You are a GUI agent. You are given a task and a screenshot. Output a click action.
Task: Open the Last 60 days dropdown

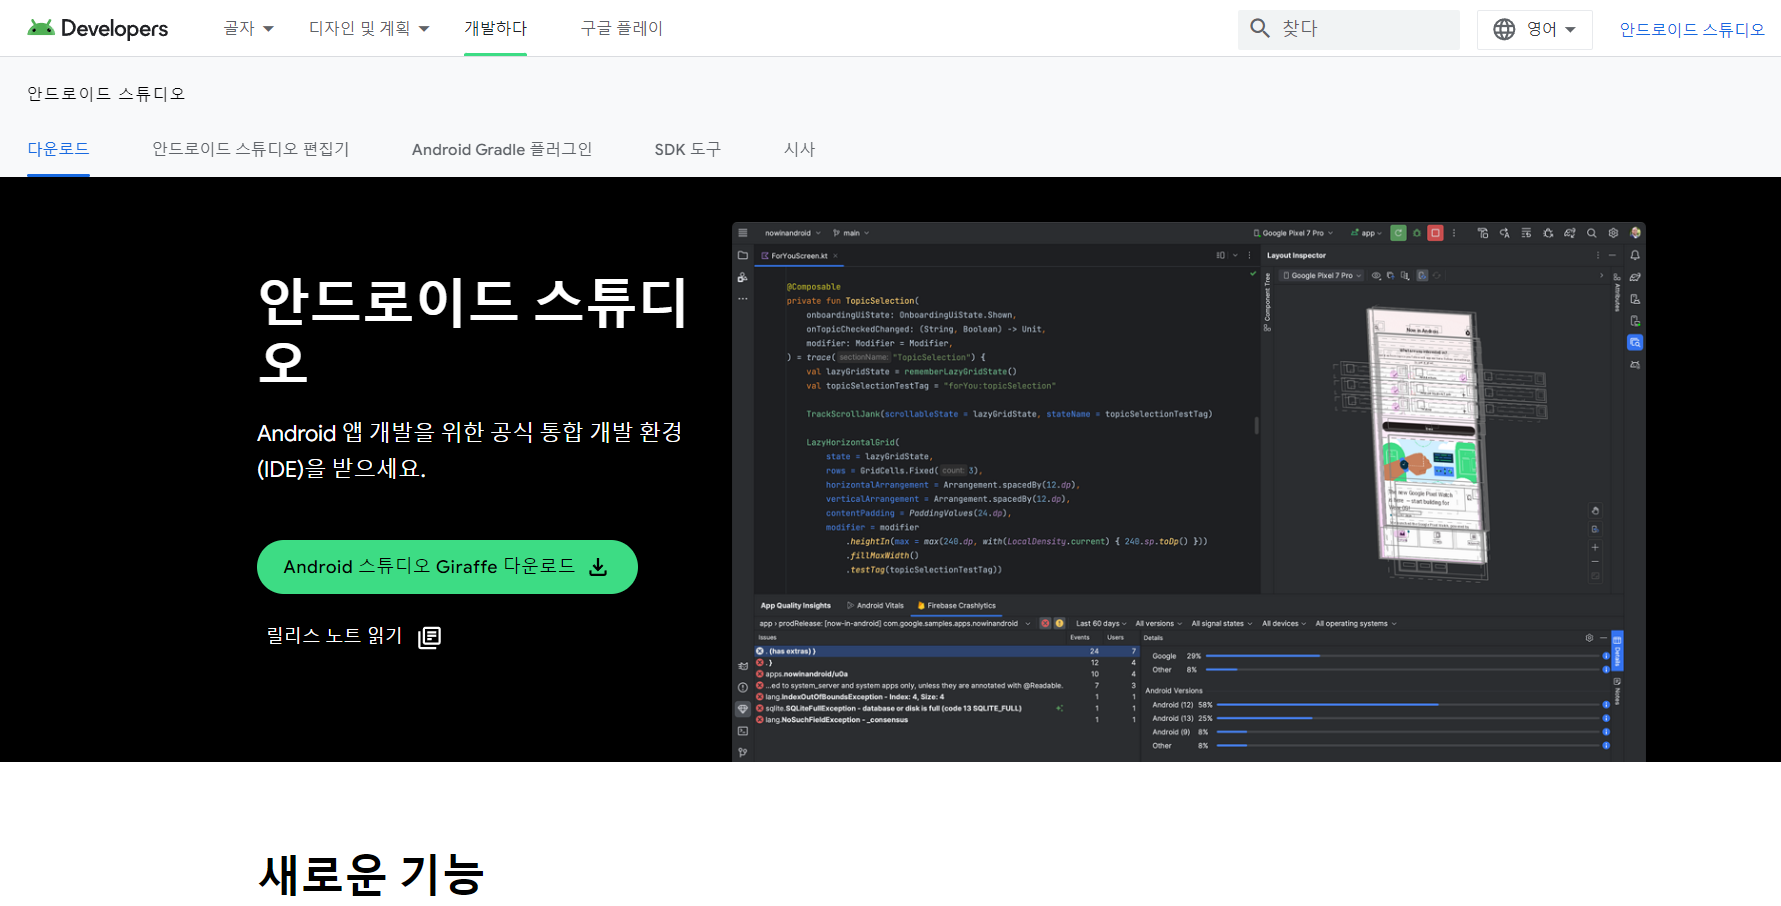tap(1099, 623)
